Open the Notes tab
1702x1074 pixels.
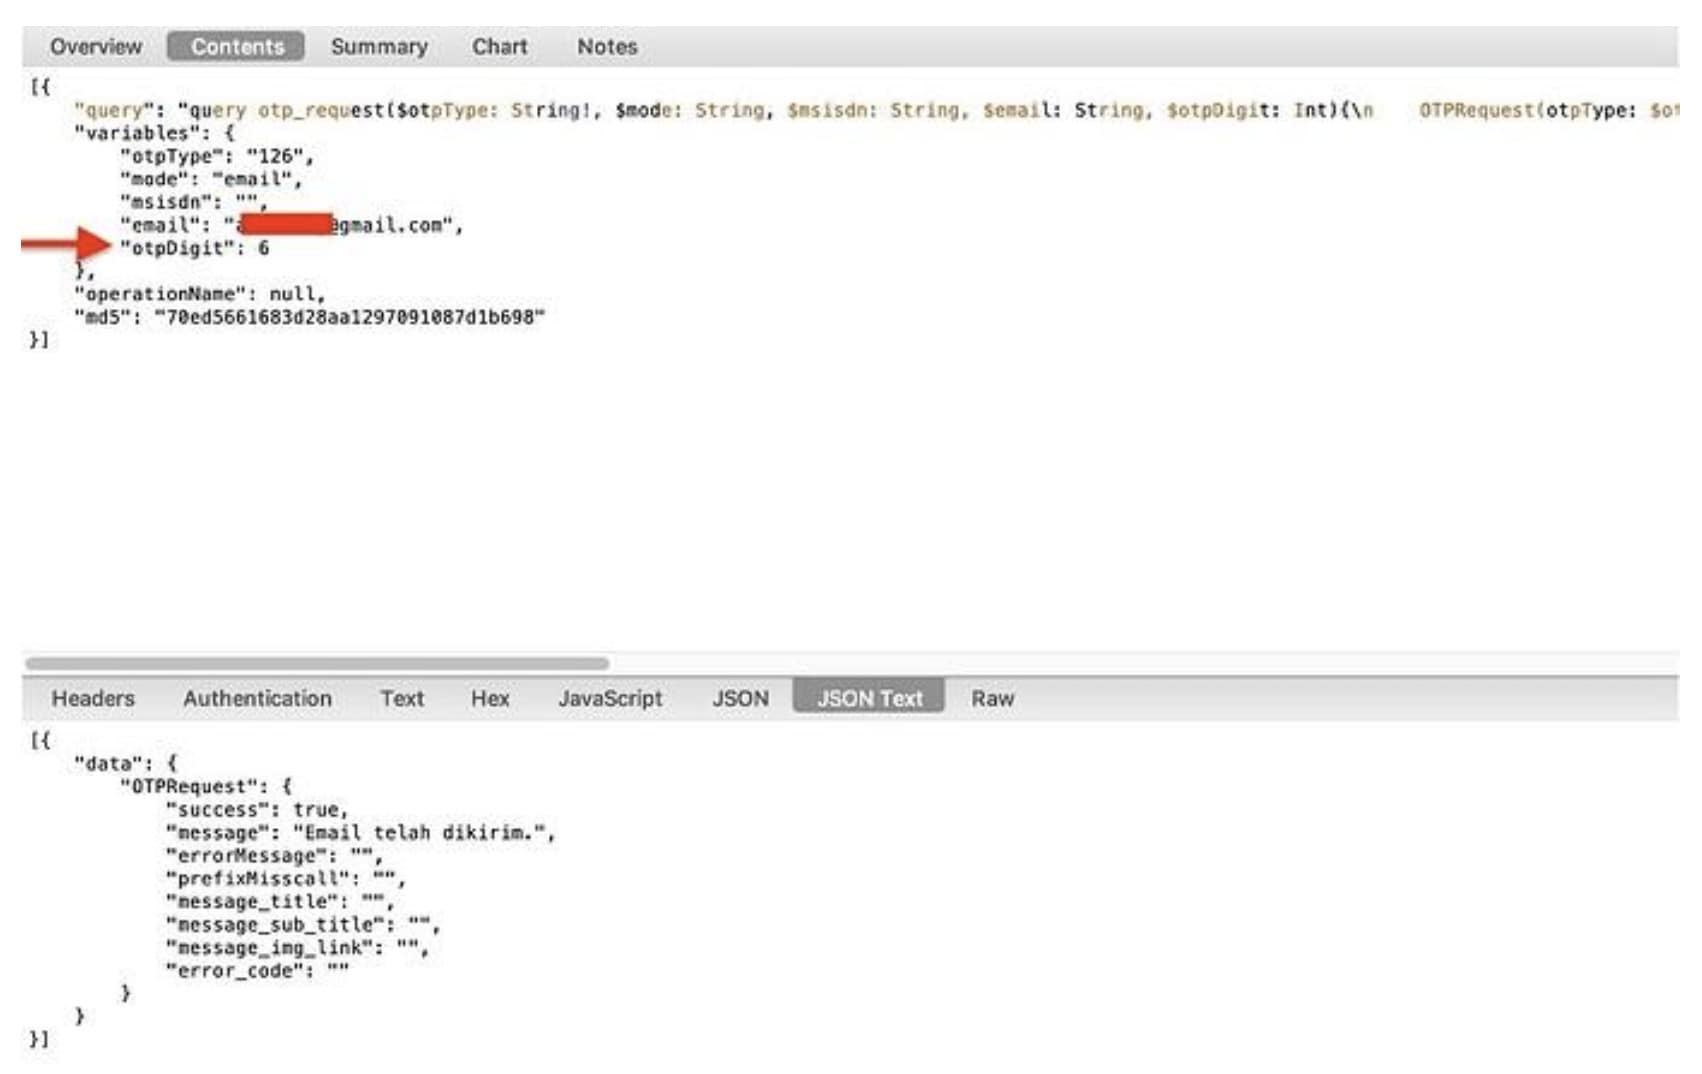point(607,46)
